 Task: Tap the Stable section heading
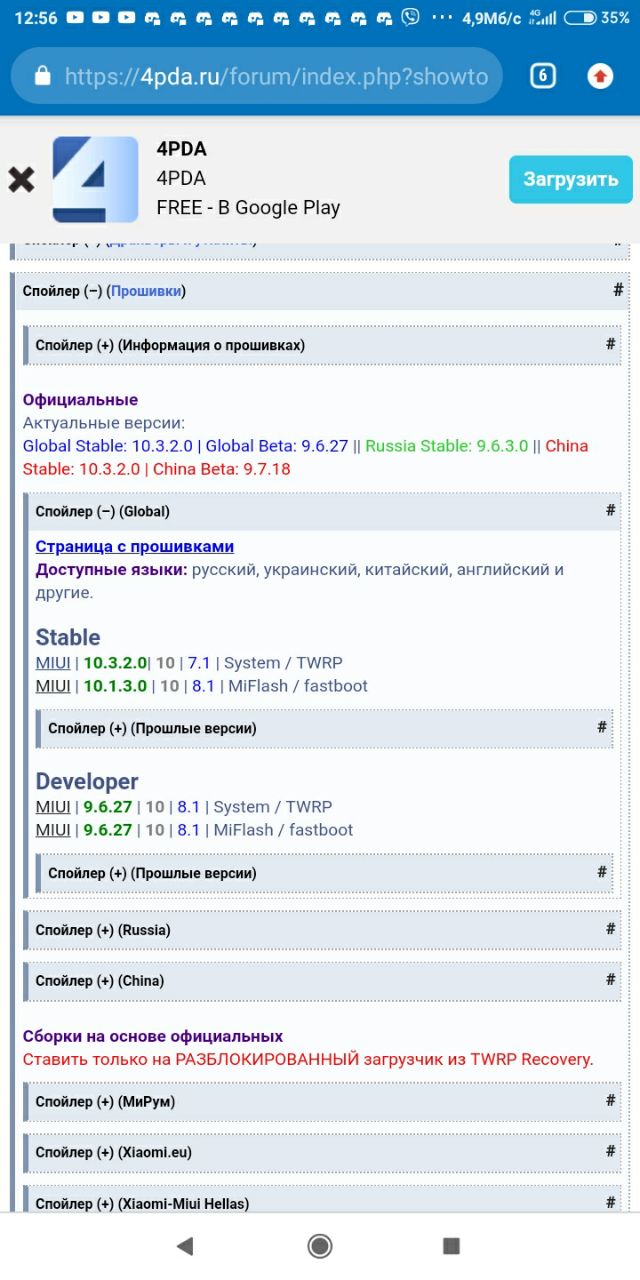point(68,638)
